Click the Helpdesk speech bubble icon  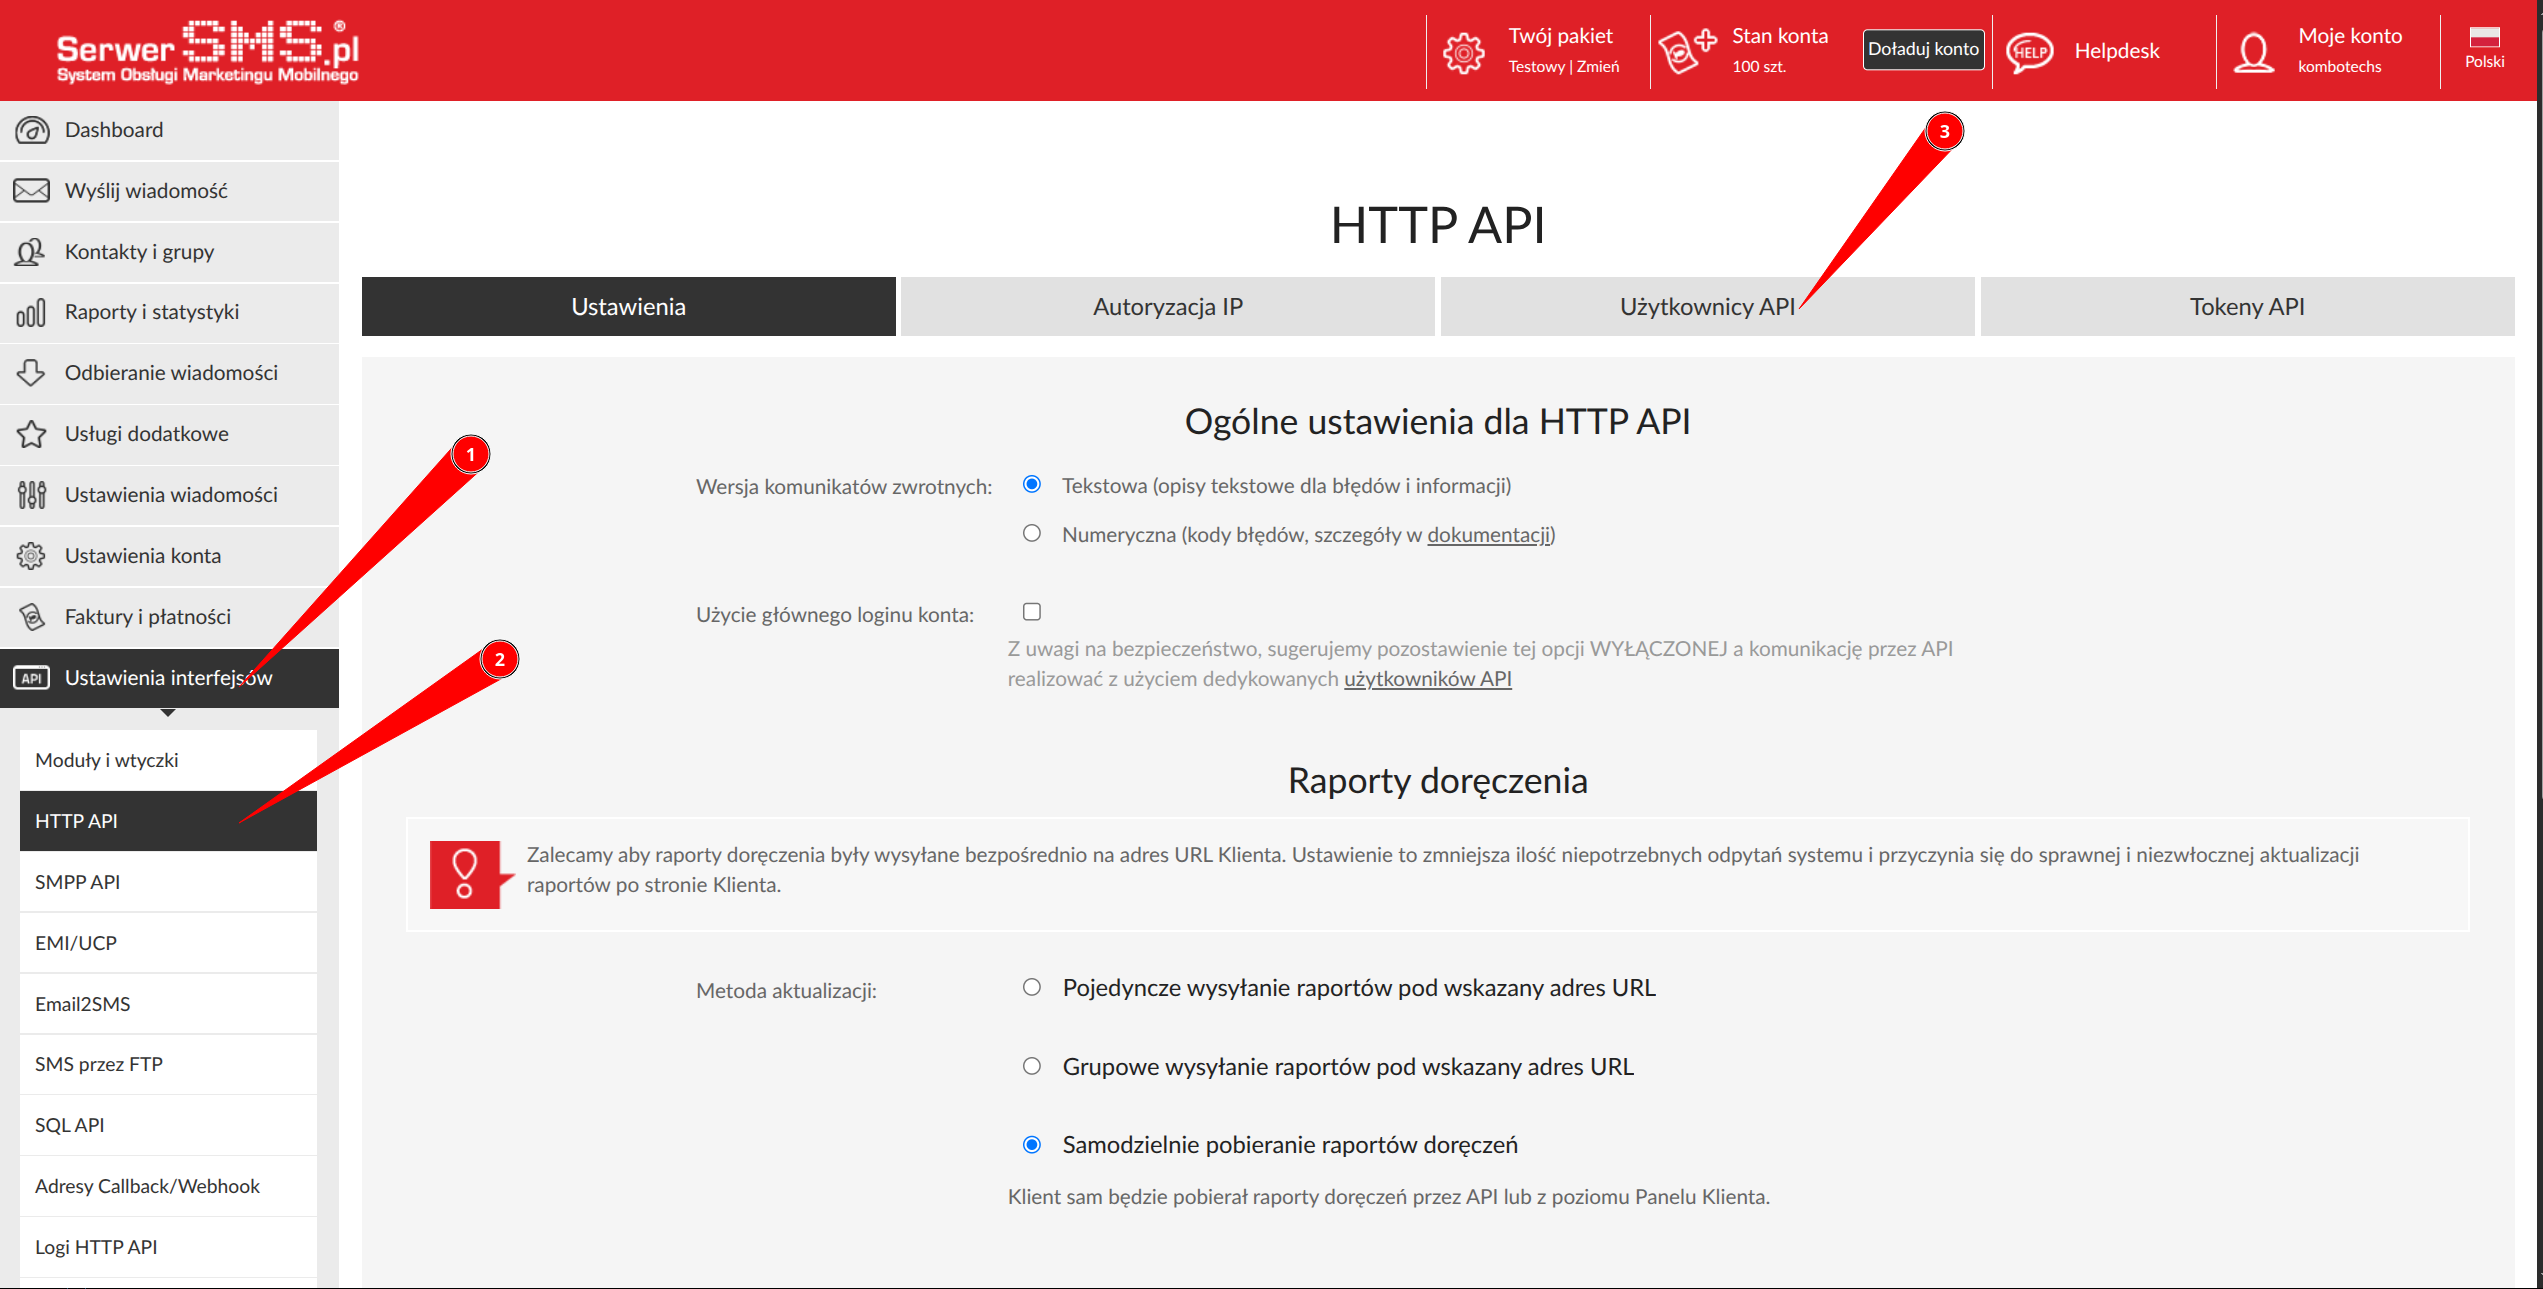pyautogui.click(x=2029, y=52)
